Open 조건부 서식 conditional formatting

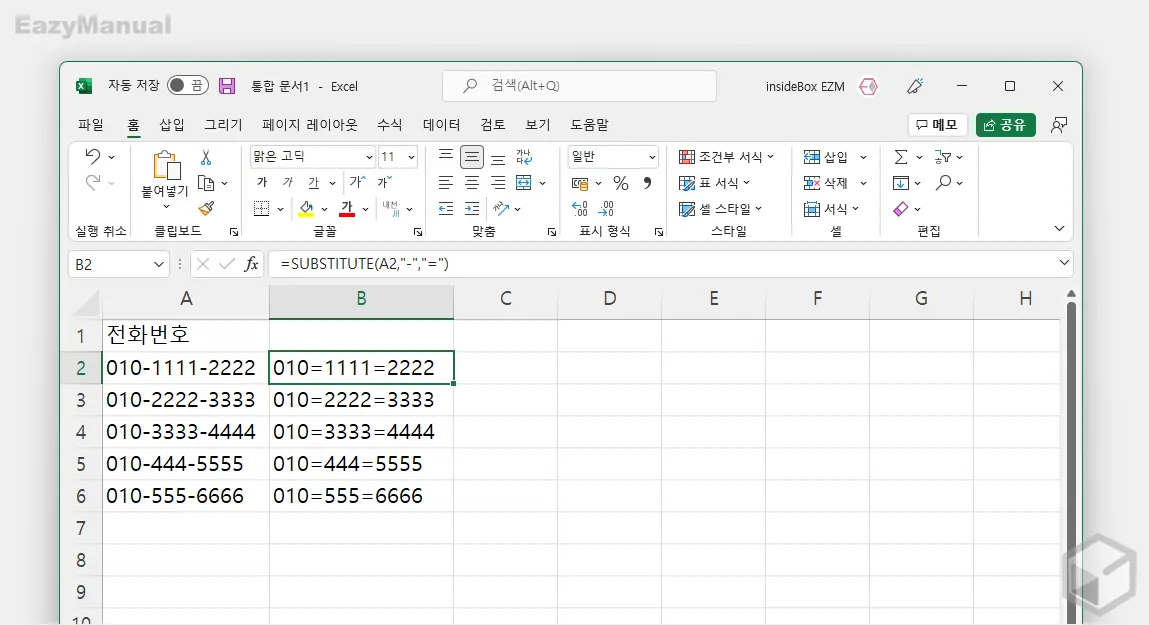(727, 156)
